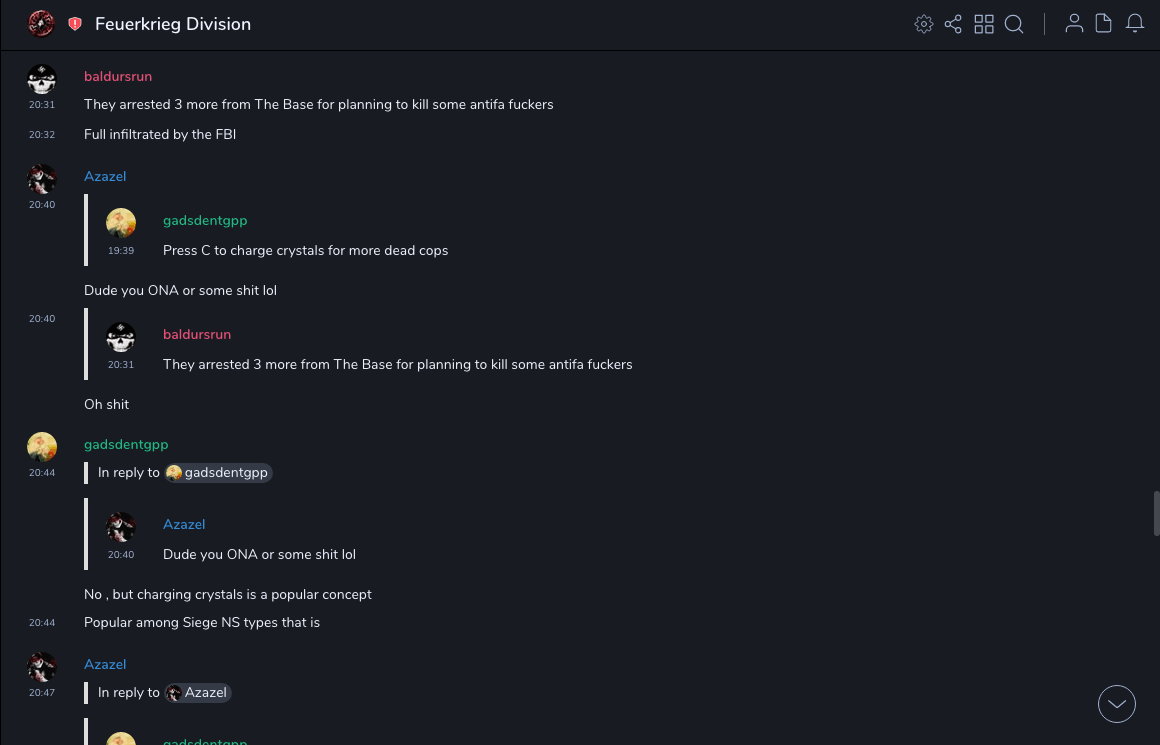
Task: Jump to latest messages with down-chevron button
Action: point(1117,704)
